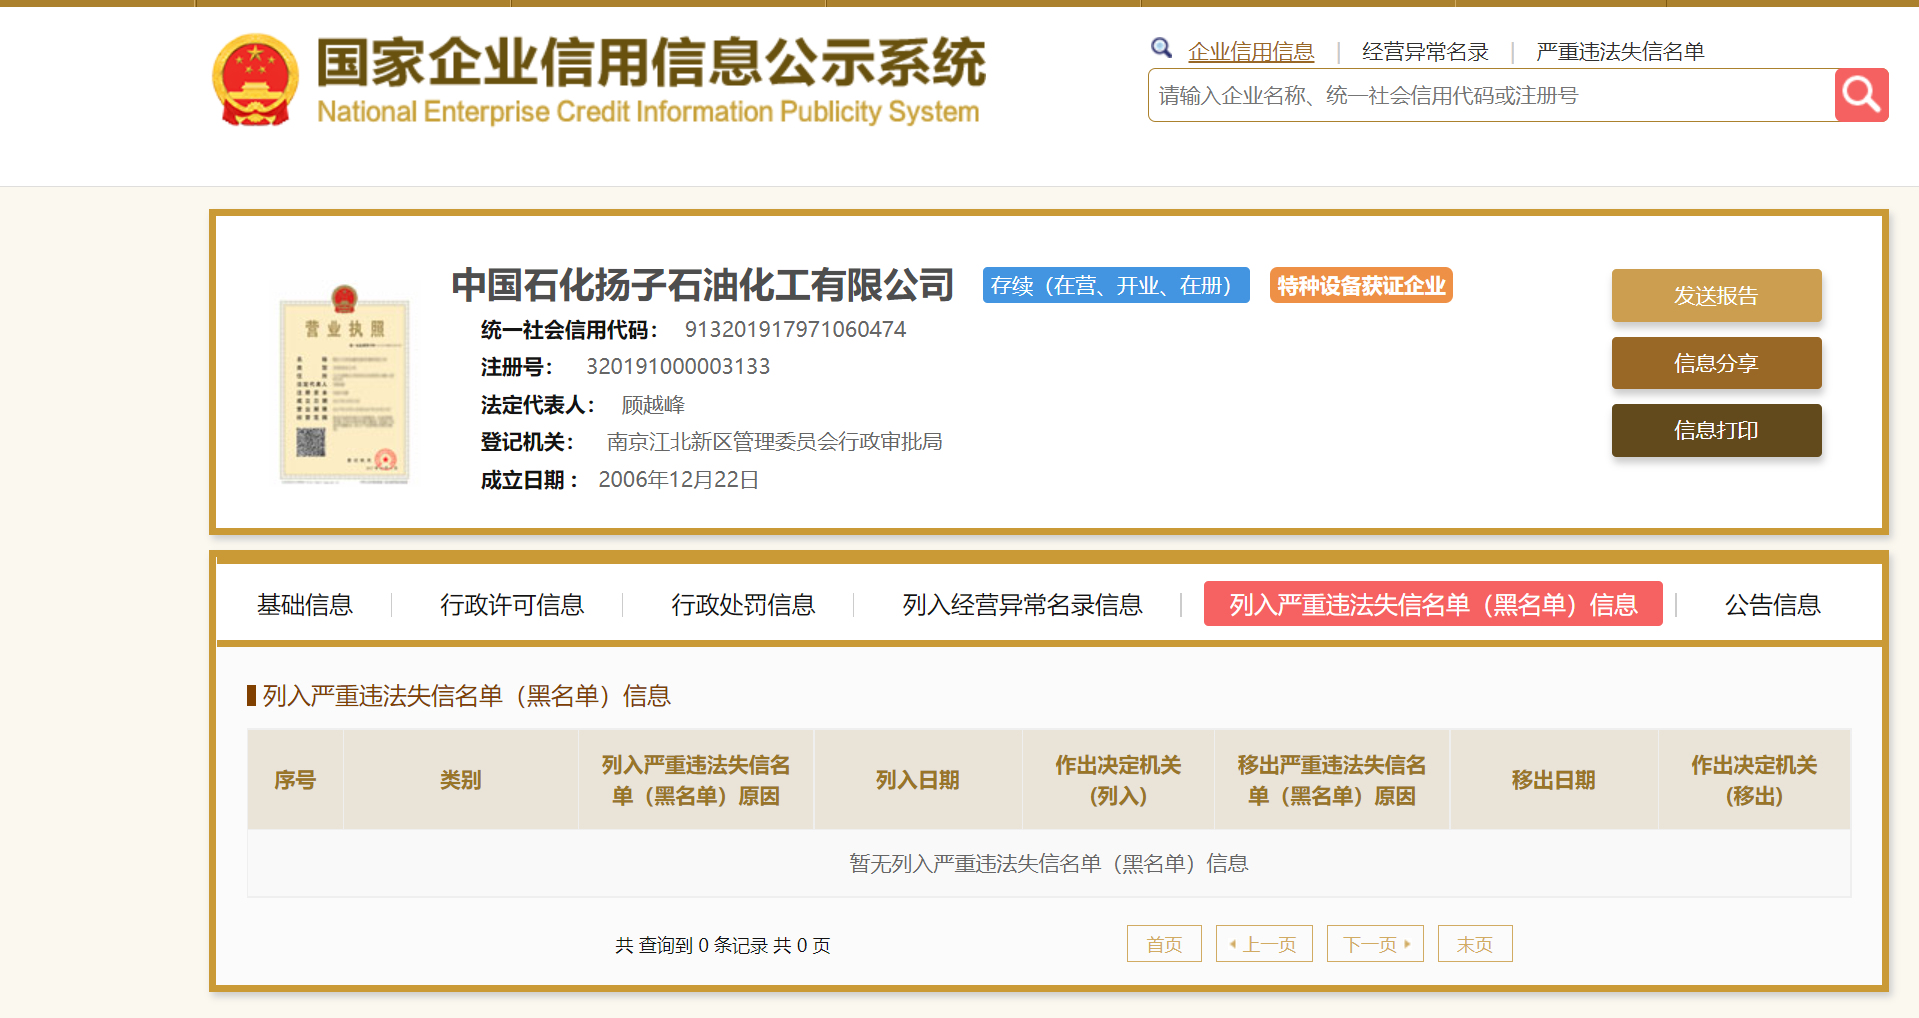Image resolution: width=1919 pixels, height=1018 pixels.
Task: Click the 特种设备获证企业 orange badge
Action: pyautogui.click(x=1361, y=285)
